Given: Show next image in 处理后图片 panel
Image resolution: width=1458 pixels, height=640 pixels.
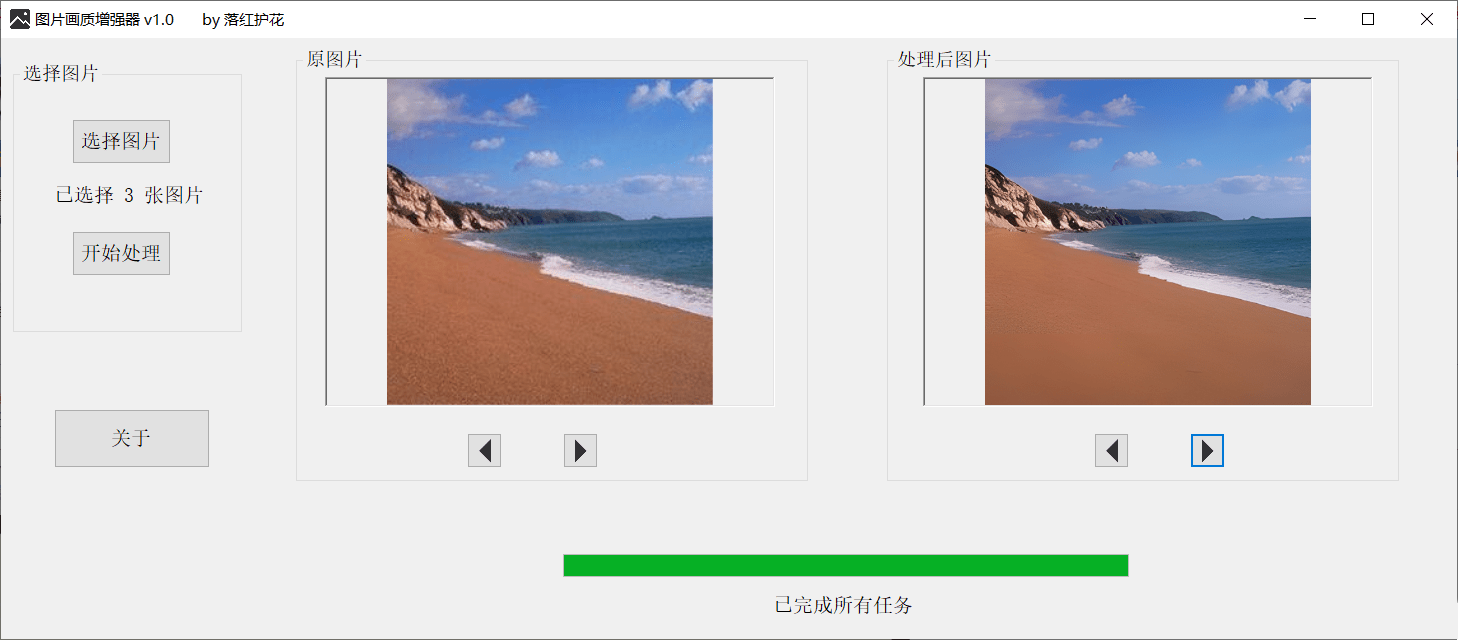Looking at the screenshot, I should click(x=1207, y=451).
